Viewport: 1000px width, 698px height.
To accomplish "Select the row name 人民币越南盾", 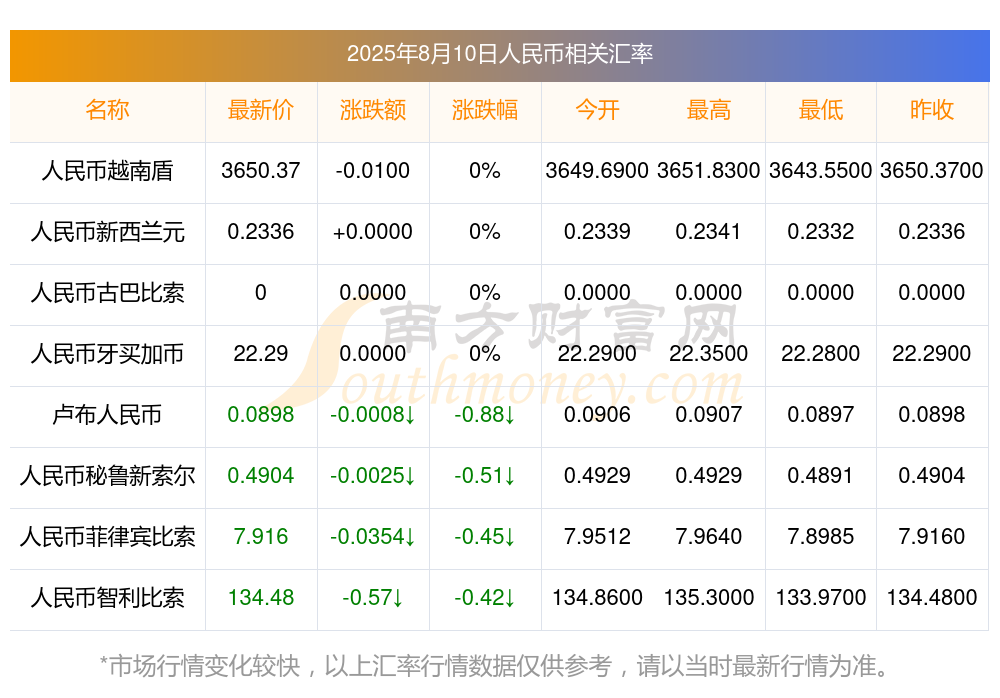I will [x=107, y=171].
